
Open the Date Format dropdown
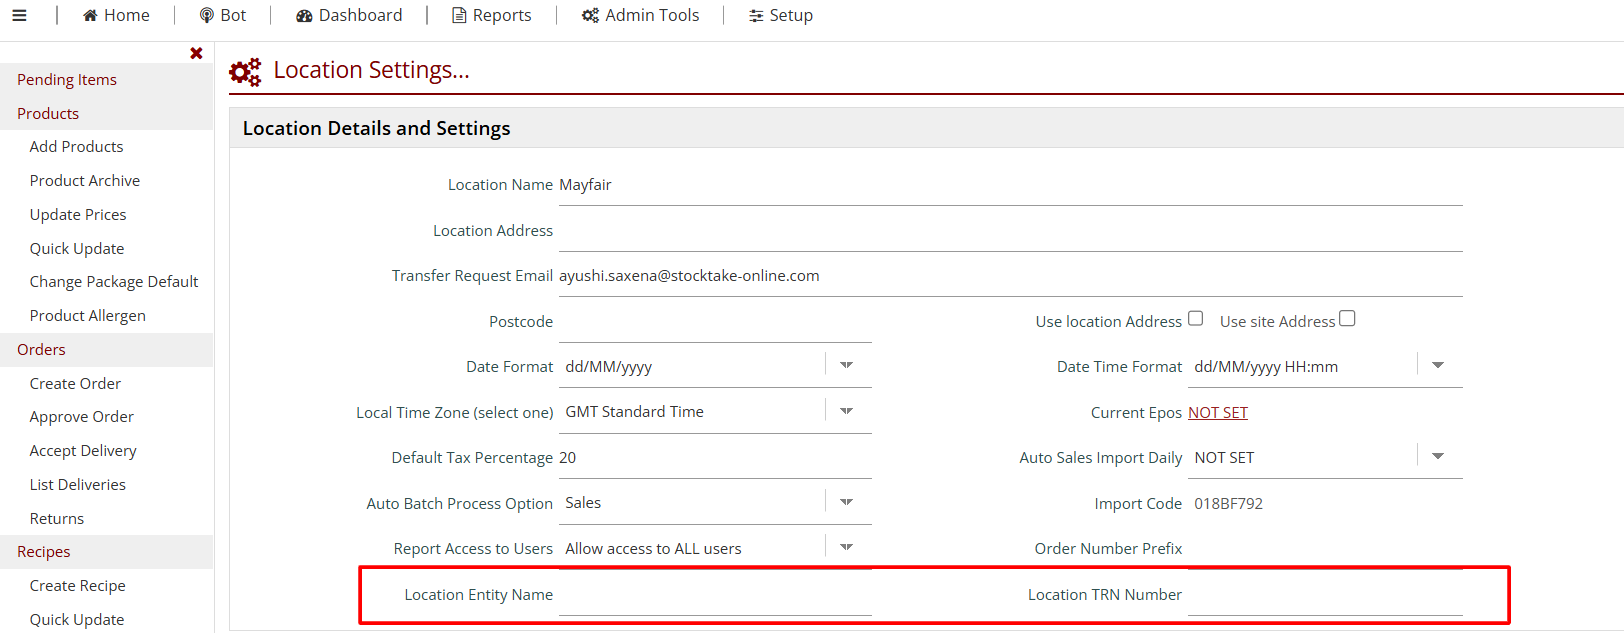[x=846, y=366]
